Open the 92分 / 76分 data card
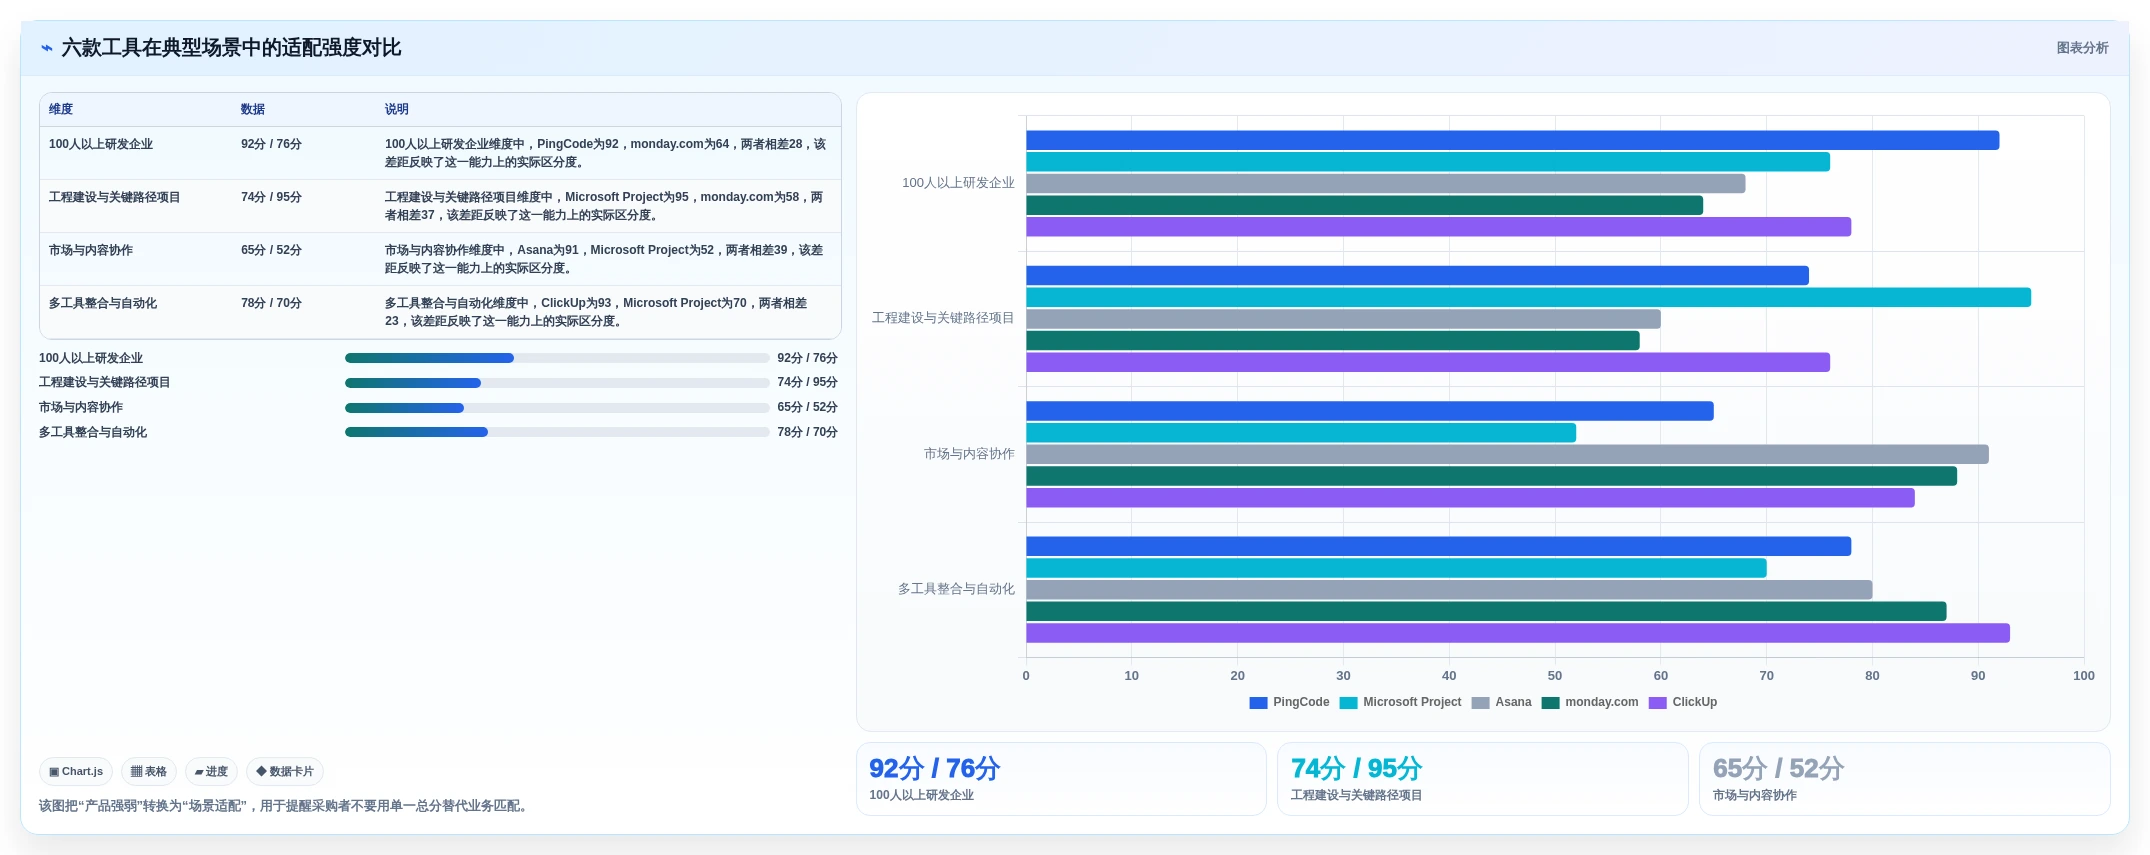This screenshot has width=2150, height=855. coord(1061,779)
